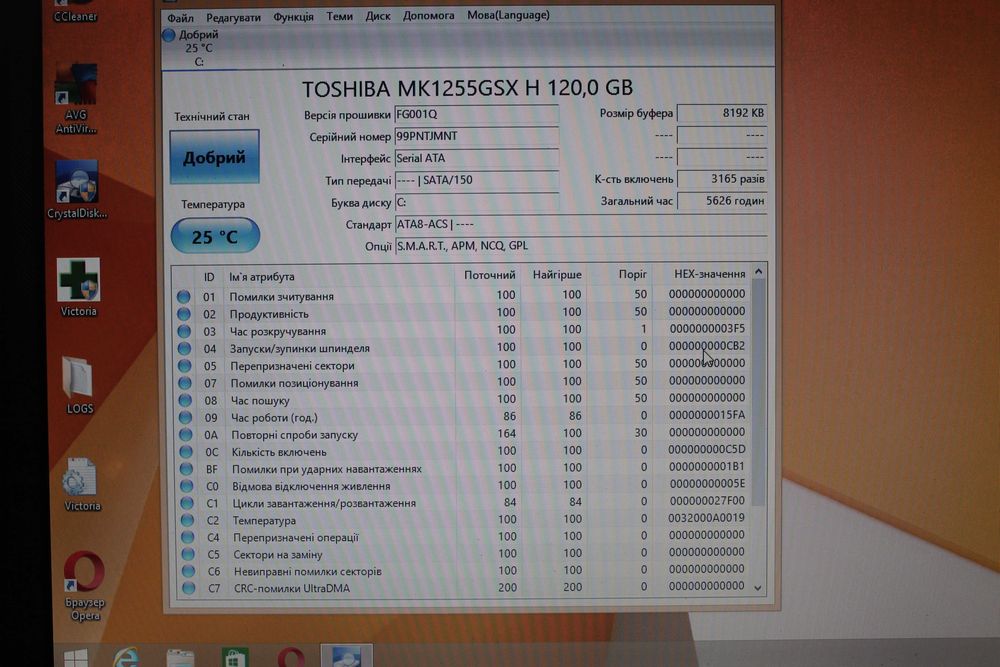Click the status icon for attribute 01

click(x=184, y=297)
